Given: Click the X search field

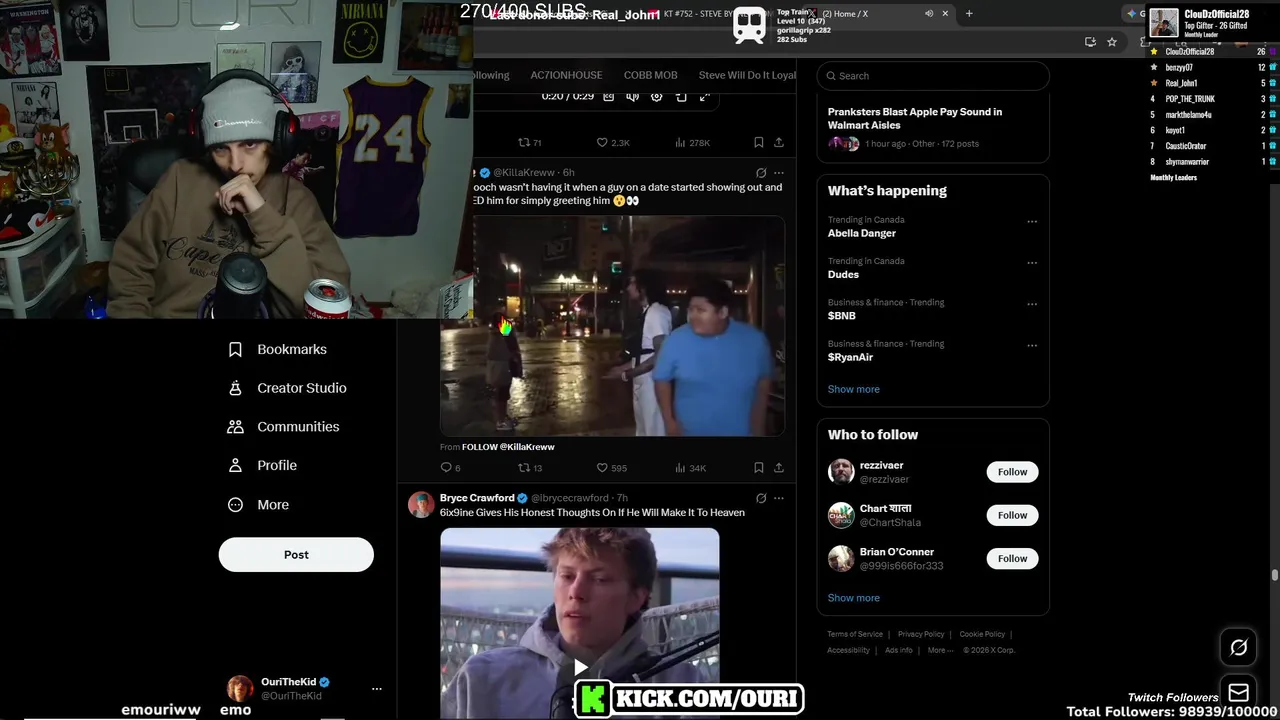Looking at the screenshot, I should pyautogui.click(x=933, y=75).
